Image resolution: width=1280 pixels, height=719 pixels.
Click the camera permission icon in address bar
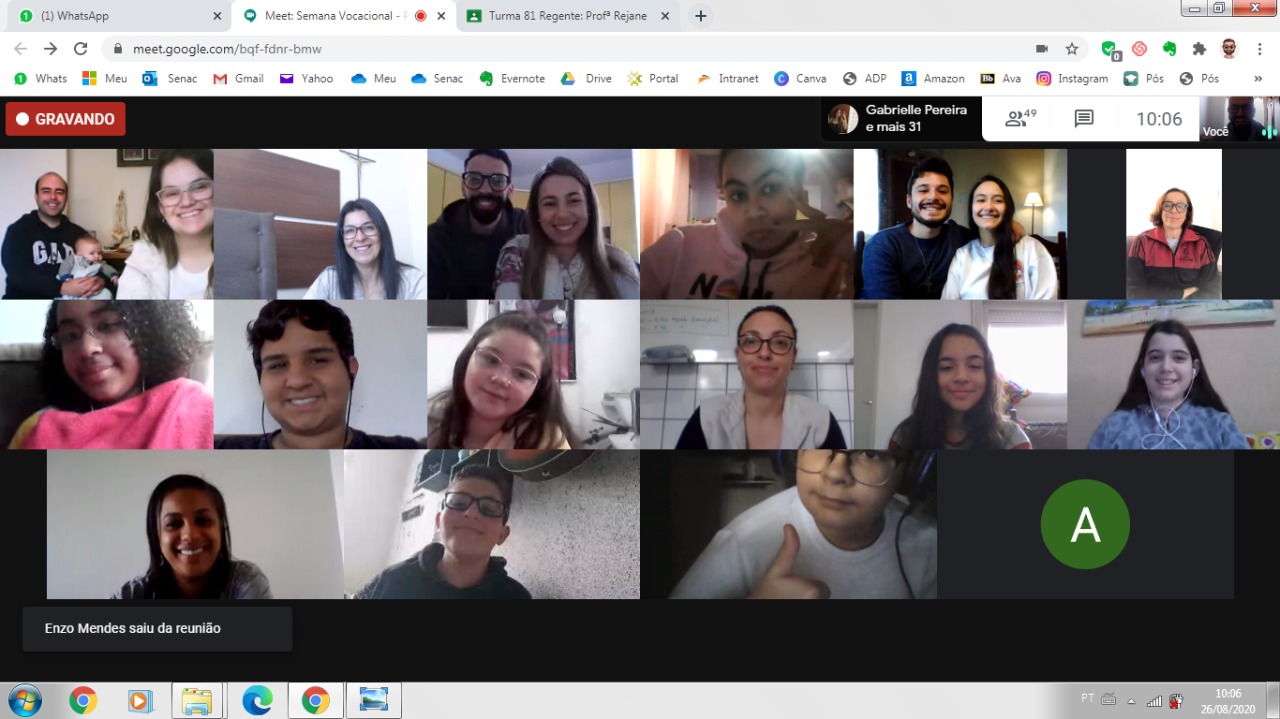pos(1041,48)
